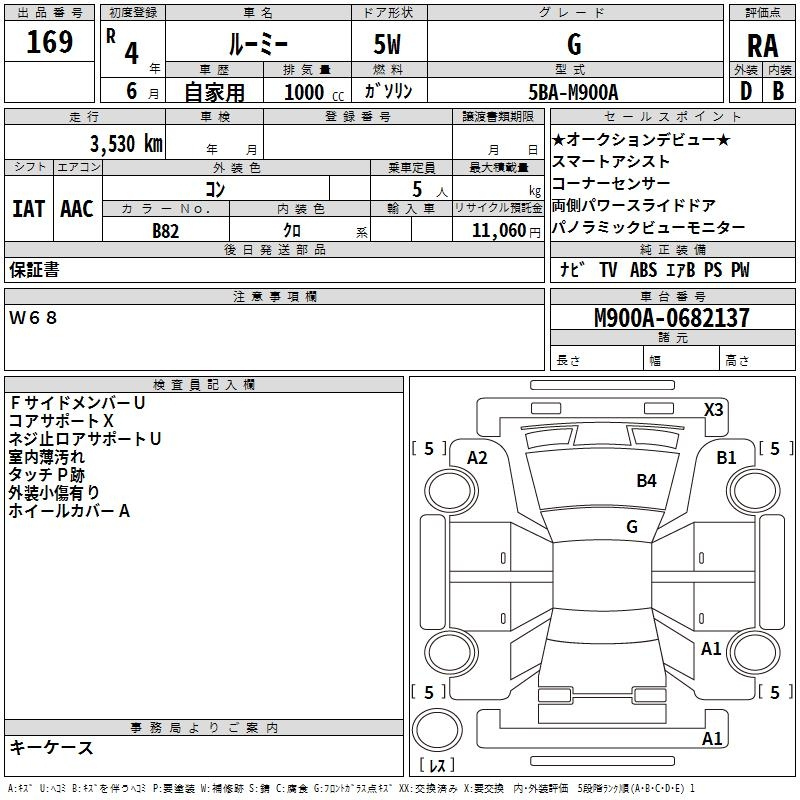Select the W68 note in remarks box
800x800 pixels.
pyautogui.click(x=34, y=318)
